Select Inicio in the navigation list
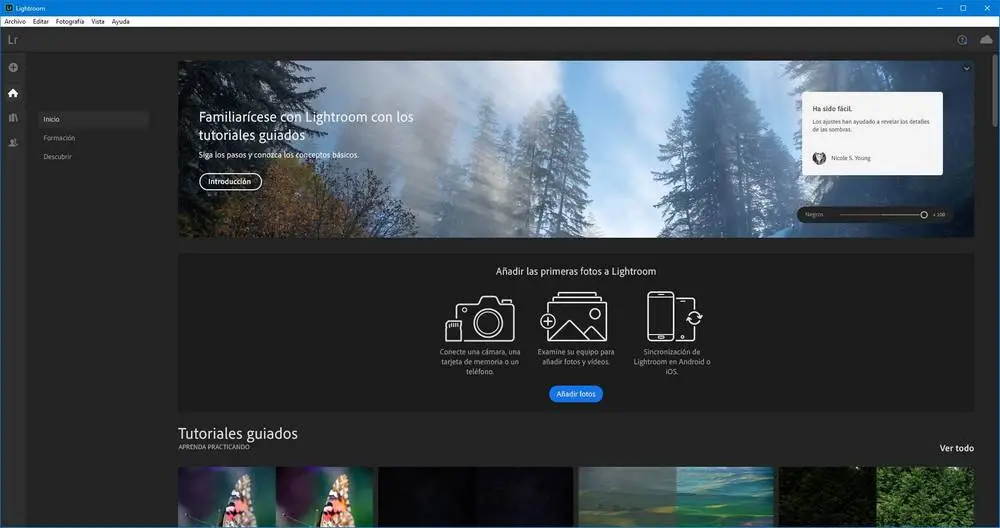Image resolution: width=1000 pixels, height=528 pixels. 94,119
